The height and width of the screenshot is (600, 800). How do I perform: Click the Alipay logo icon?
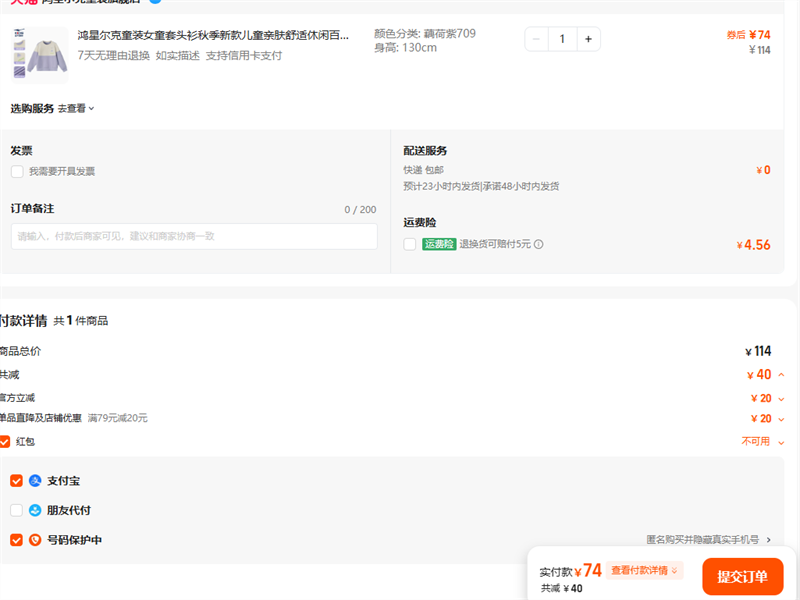tap(35, 481)
